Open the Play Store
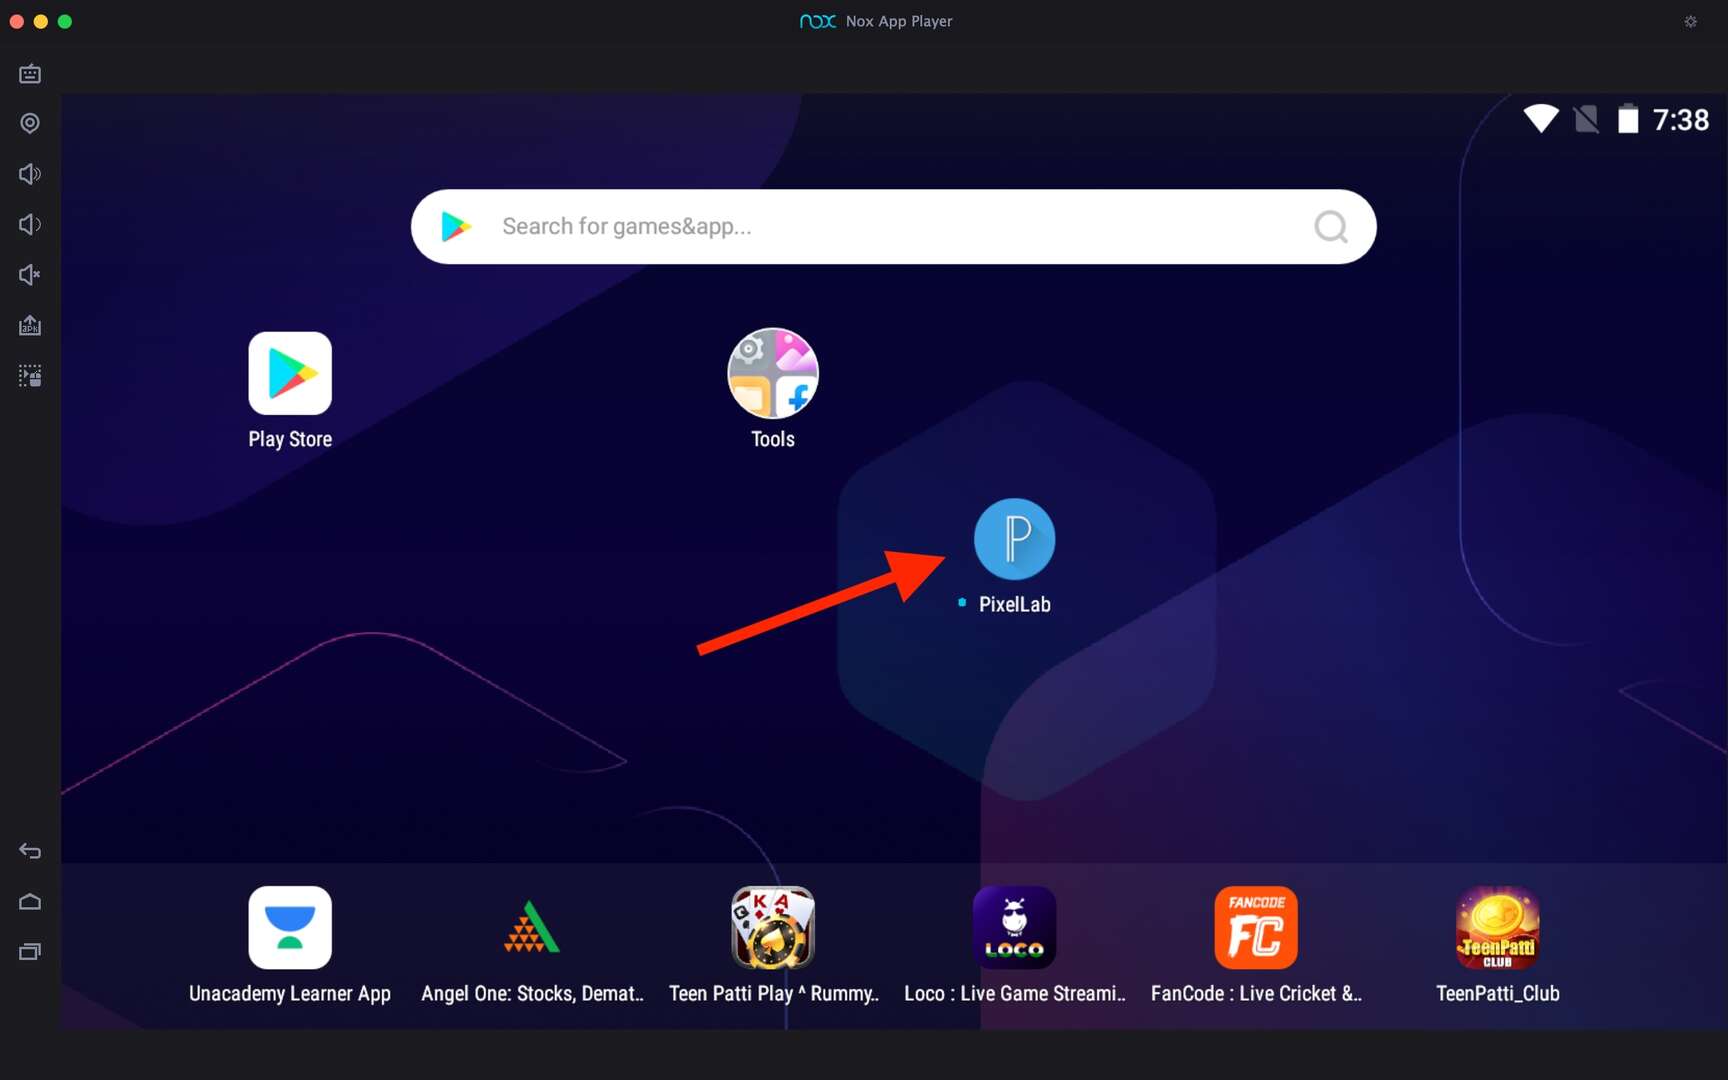This screenshot has width=1728, height=1080. tap(290, 374)
